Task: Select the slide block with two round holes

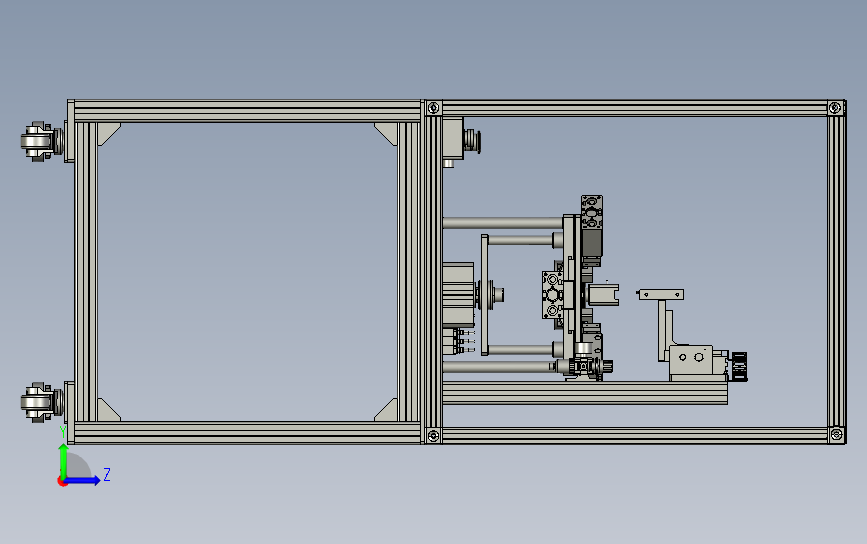Action: click(x=691, y=360)
